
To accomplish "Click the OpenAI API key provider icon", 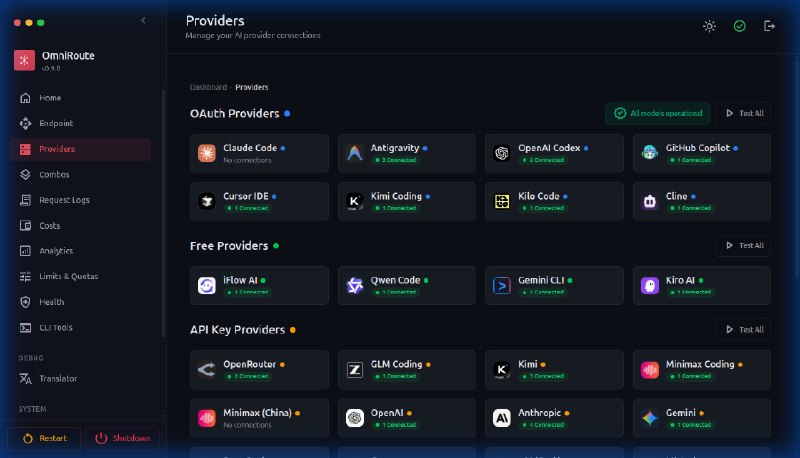I will pos(355,418).
